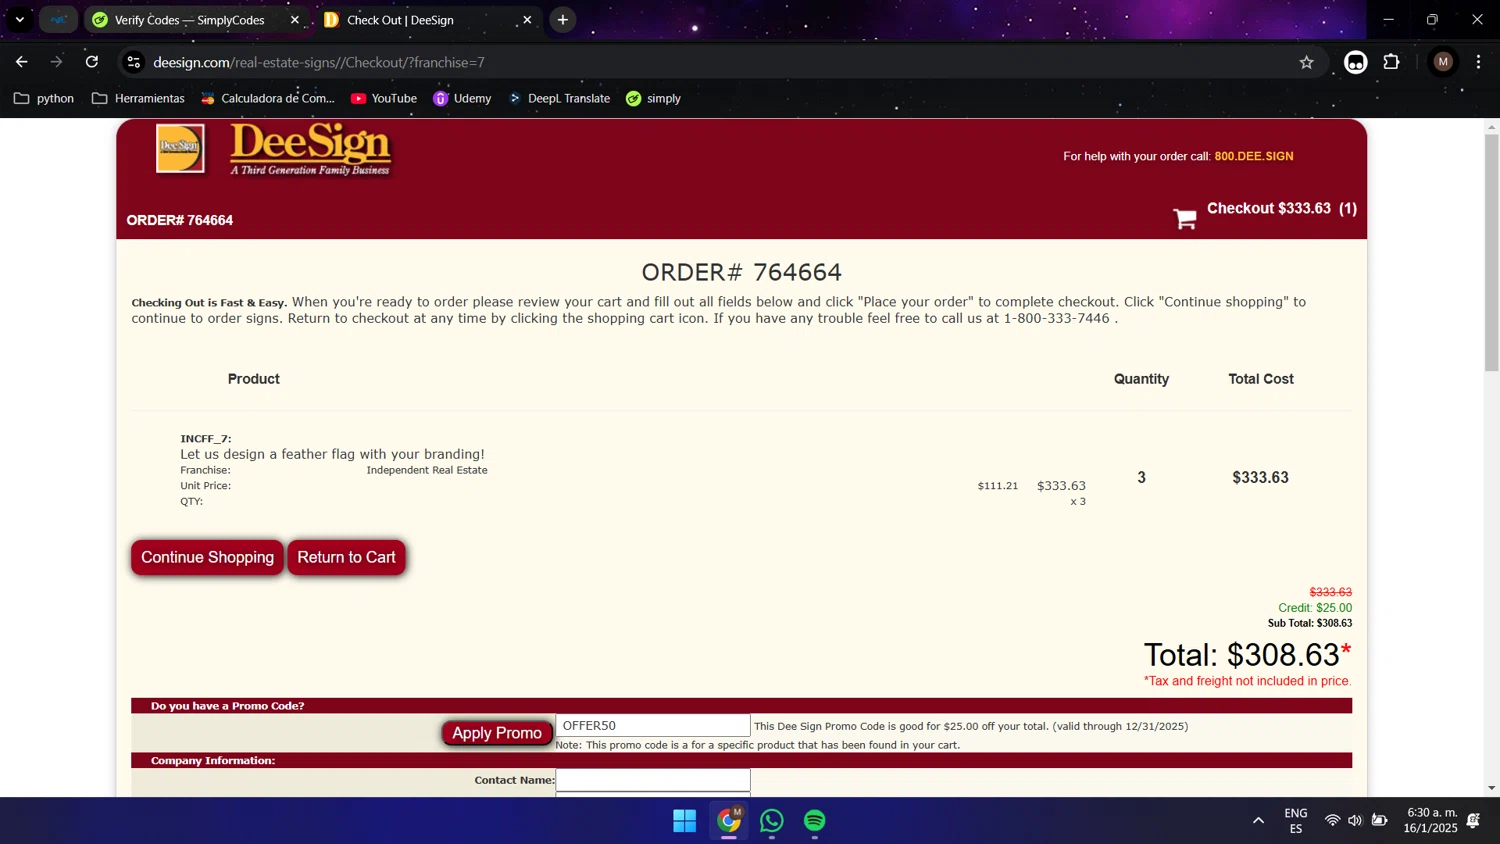The width and height of the screenshot is (1500, 844).
Task: Open the Chrome profile avatar M
Action: (x=1443, y=62)
